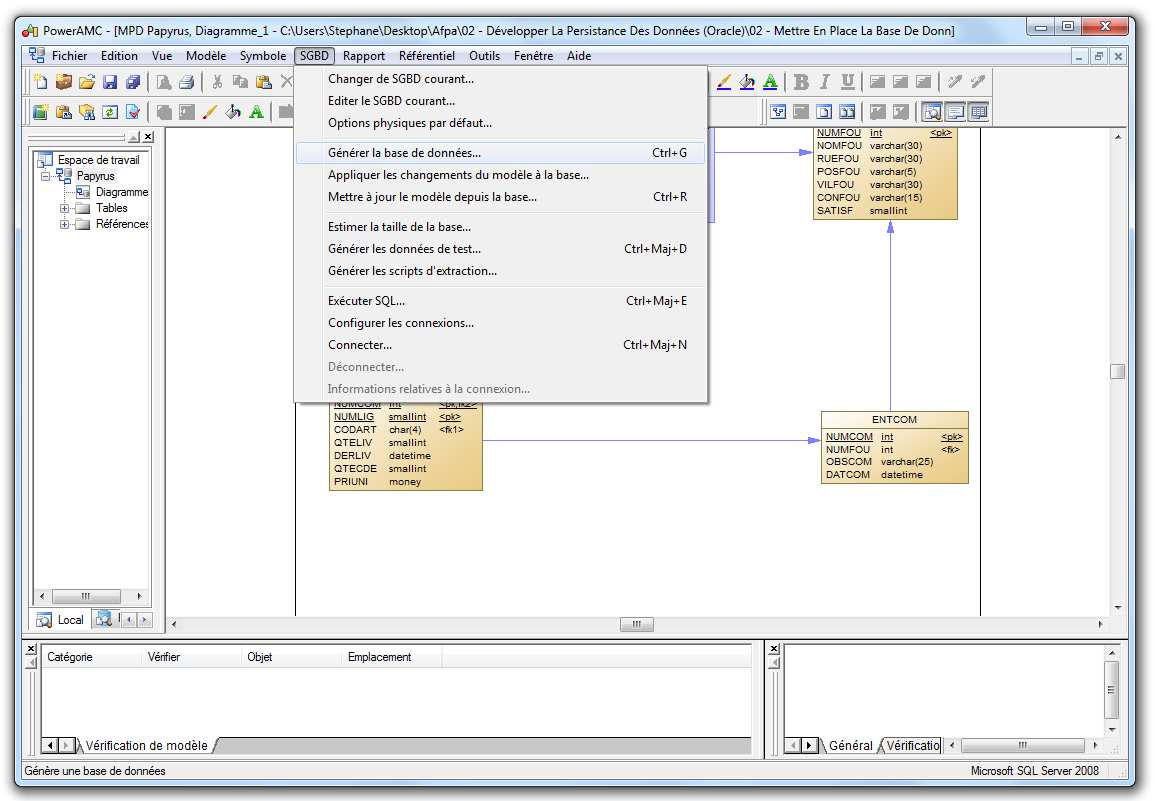Click the print icon in toolbar
The width and height of the screenshot is (1155, 801).
coord(186,82)
